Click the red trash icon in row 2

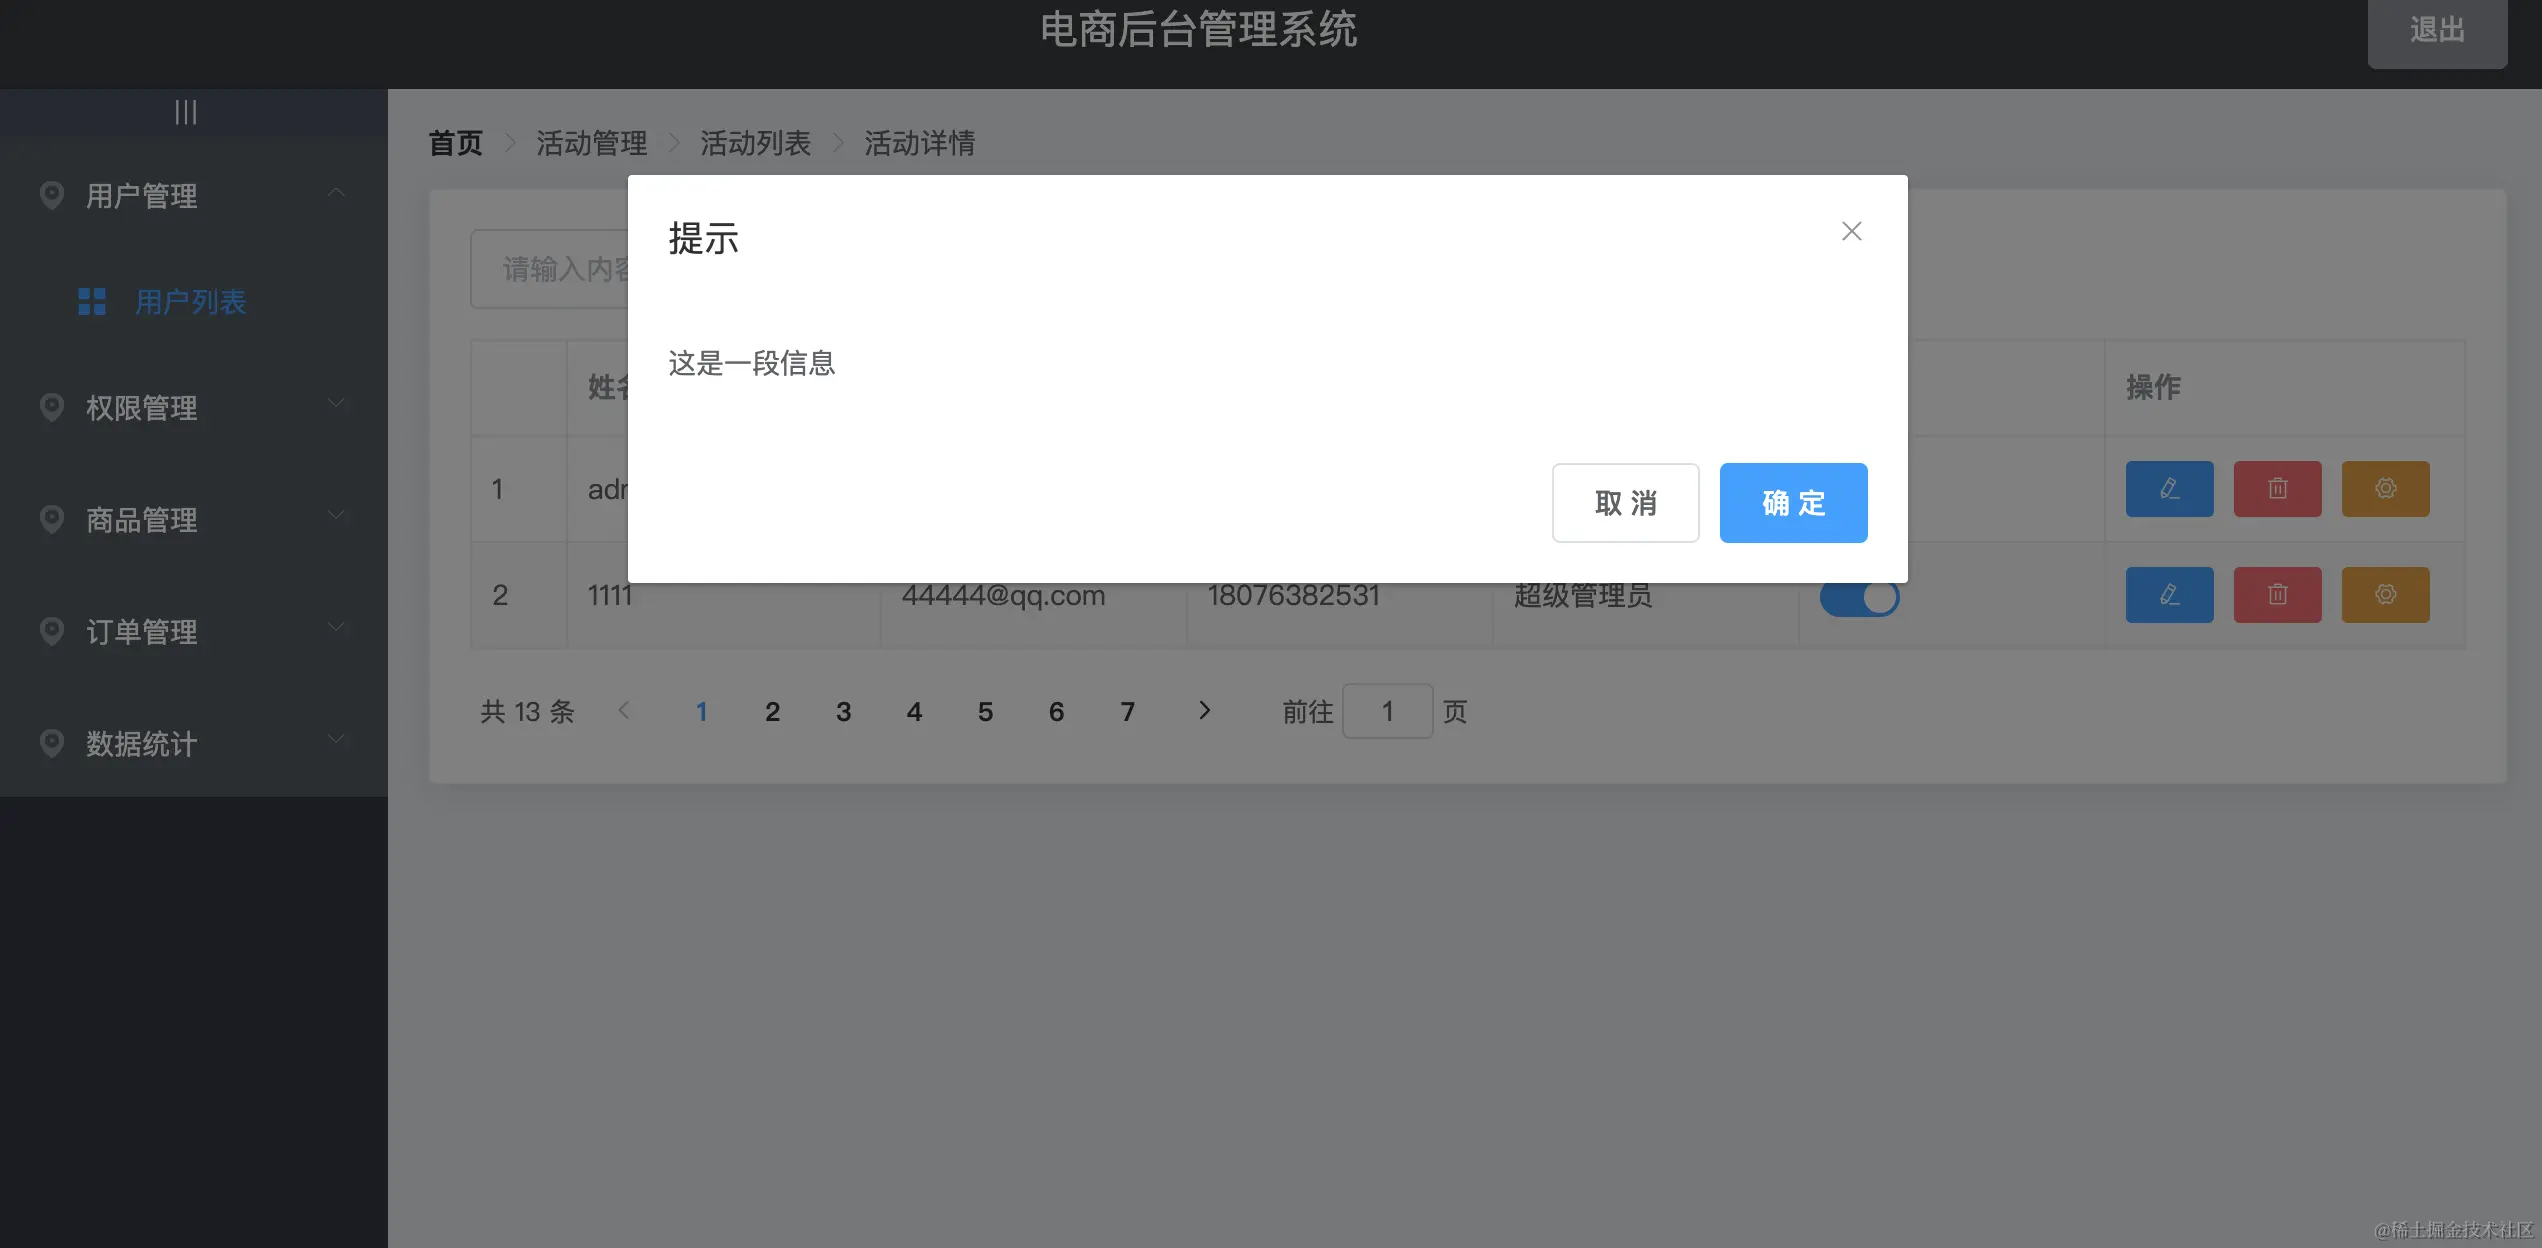(x=2277, y=595)
